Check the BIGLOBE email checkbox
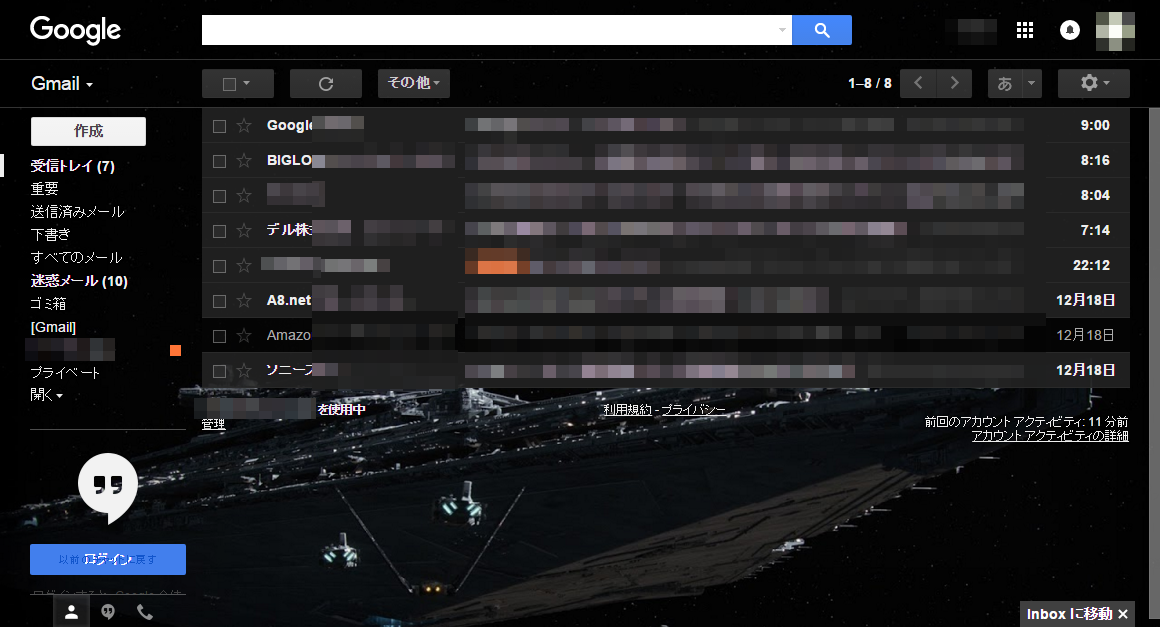Image resolution: width=1160 pixels, height=627 pixels. 219,161
